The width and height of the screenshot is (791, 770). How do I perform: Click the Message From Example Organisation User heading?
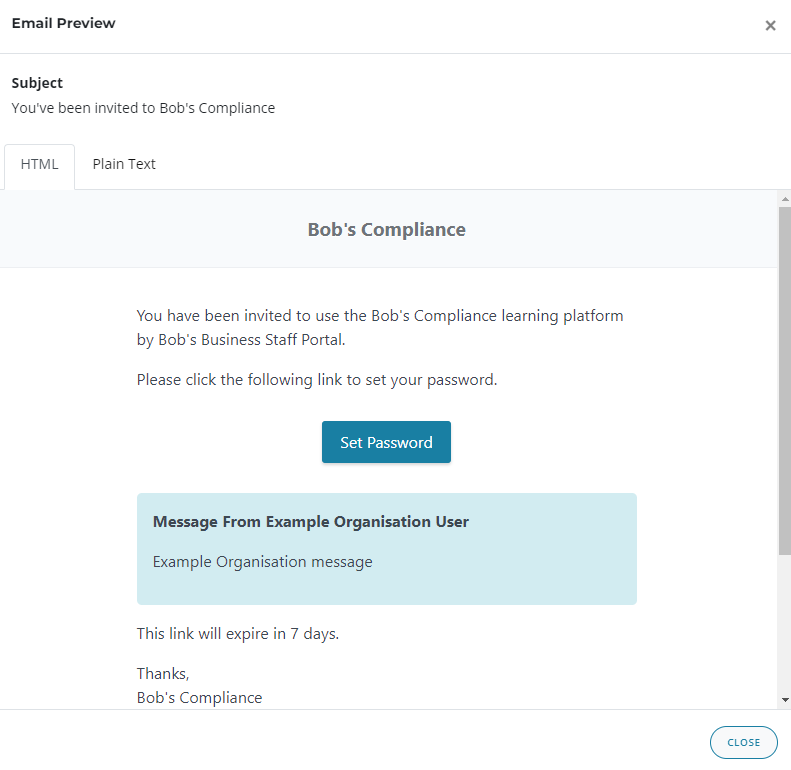point(311,522)
